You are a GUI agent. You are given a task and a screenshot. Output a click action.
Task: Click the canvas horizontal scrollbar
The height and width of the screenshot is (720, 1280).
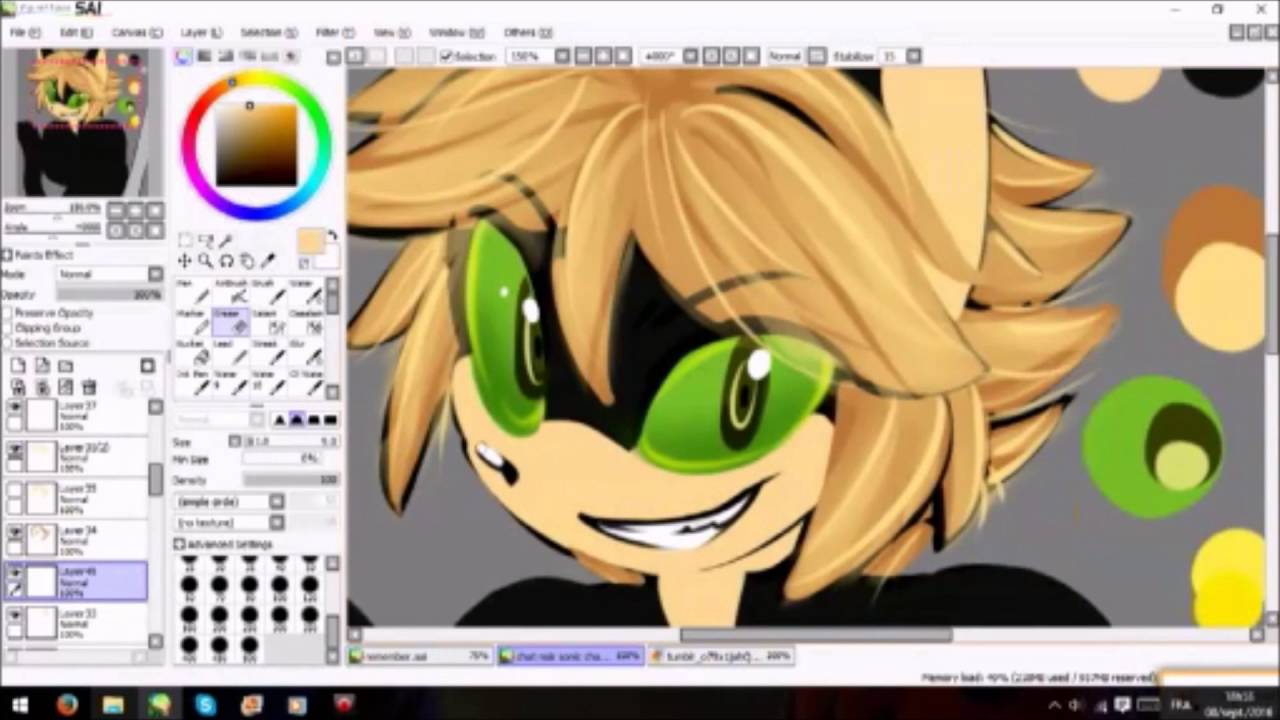pyautogui.click(x=816, y=635)
